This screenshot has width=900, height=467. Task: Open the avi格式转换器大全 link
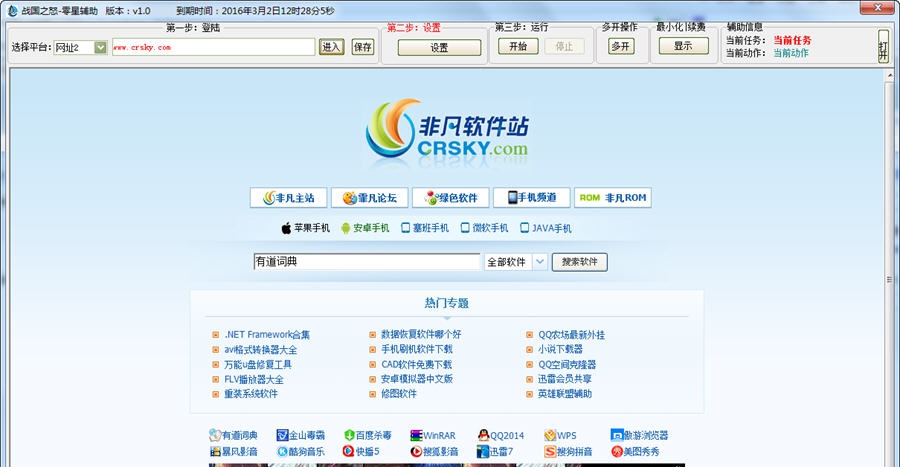tap(261, 349)
